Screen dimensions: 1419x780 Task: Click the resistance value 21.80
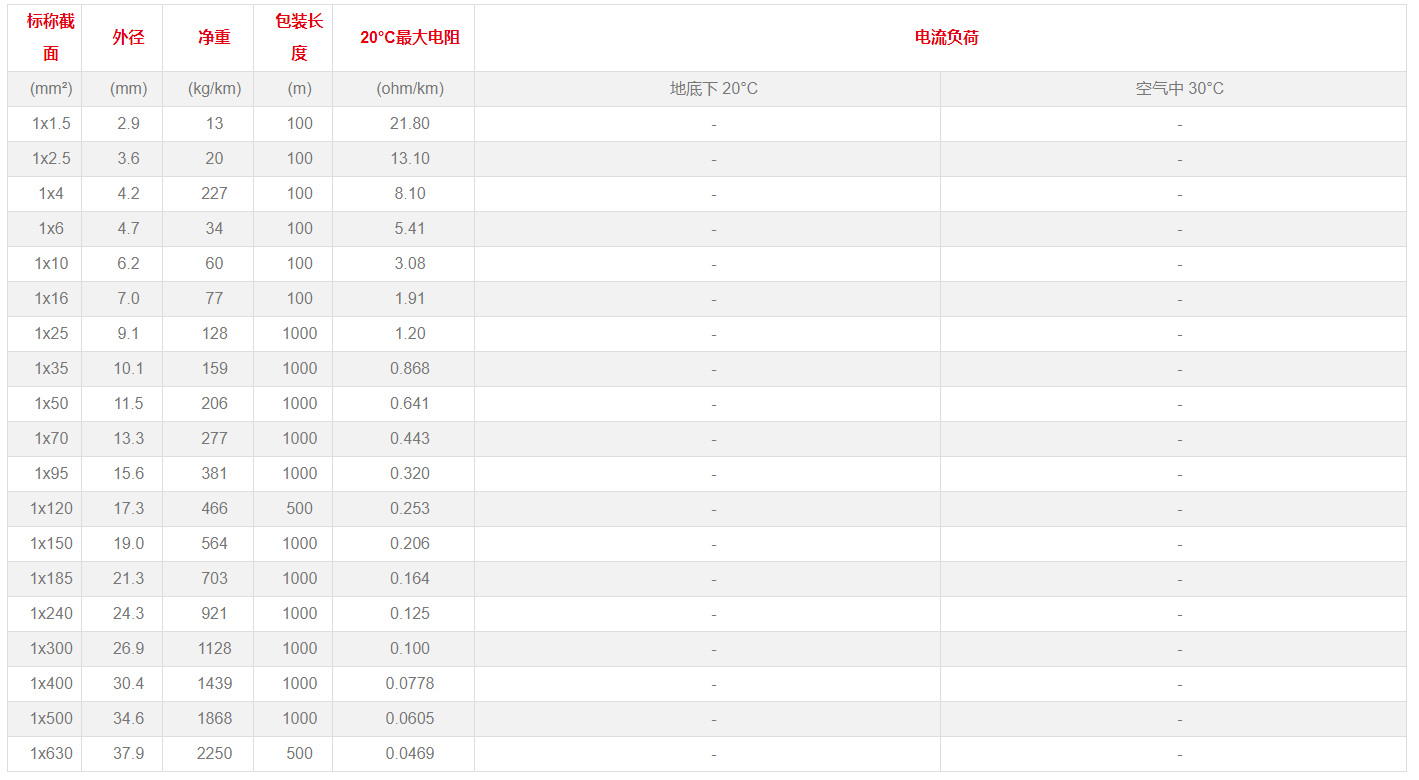(x=410, y=123)
